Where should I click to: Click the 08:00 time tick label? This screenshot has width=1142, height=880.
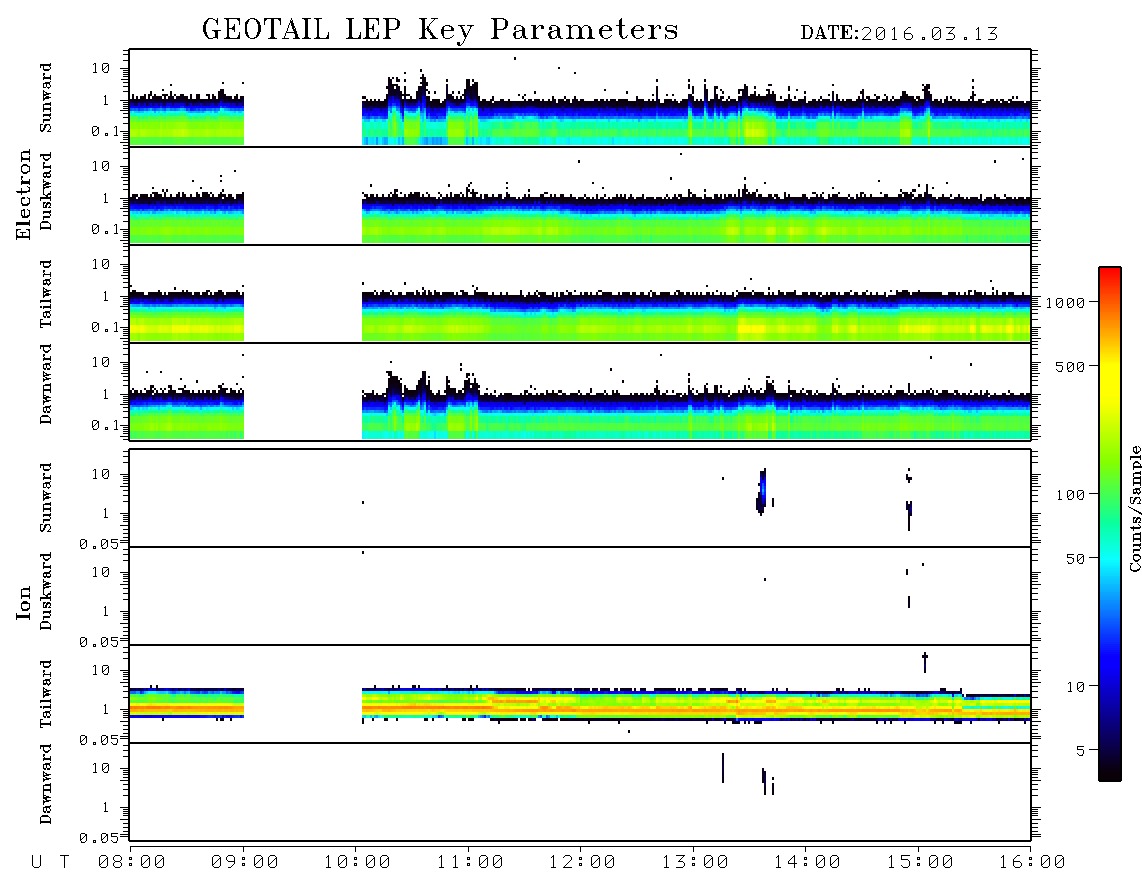coord(132,862)
